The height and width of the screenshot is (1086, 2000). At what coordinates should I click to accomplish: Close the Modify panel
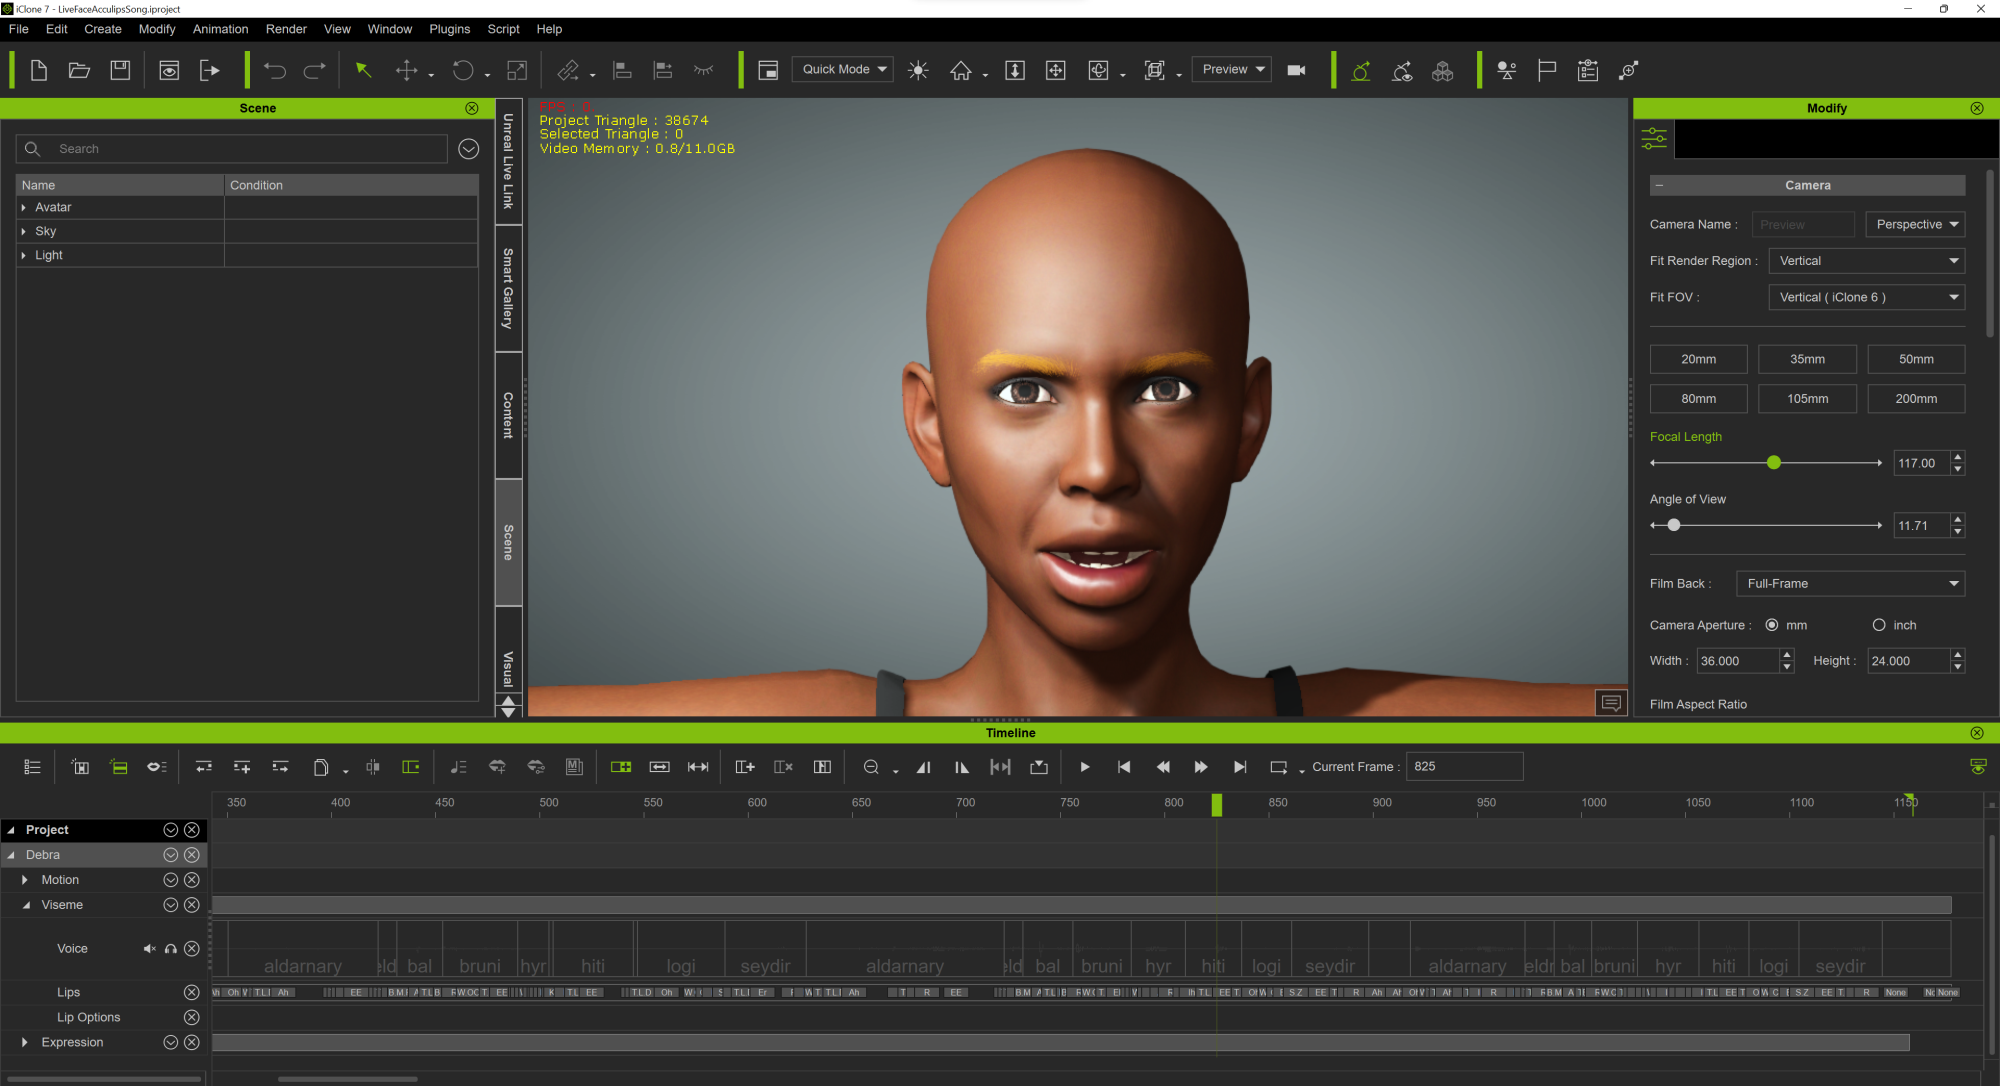click(1977, 108)
